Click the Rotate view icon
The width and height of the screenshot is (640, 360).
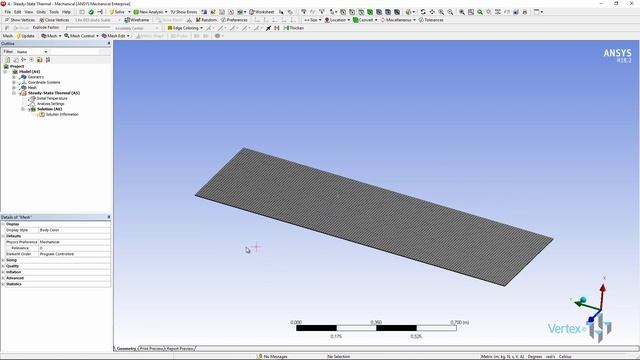tap(423, 12)
